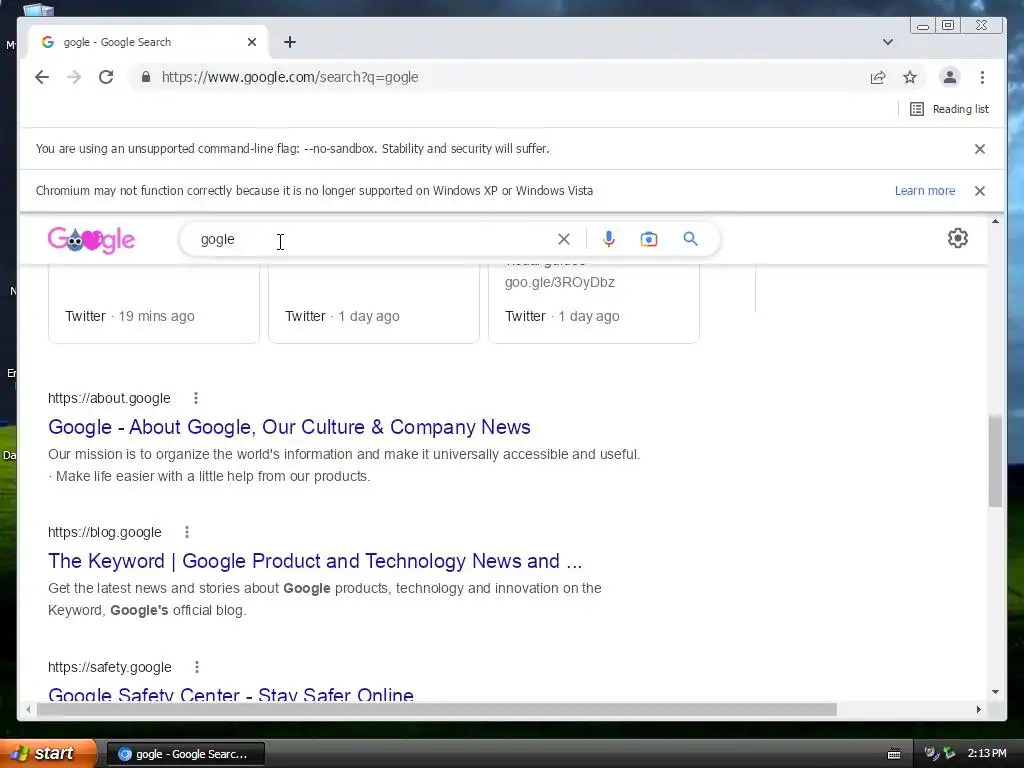This screenshot has height=768, width=1024.
Task: Open the on-screen keyboard tray icon
Action: pos(894,754)
